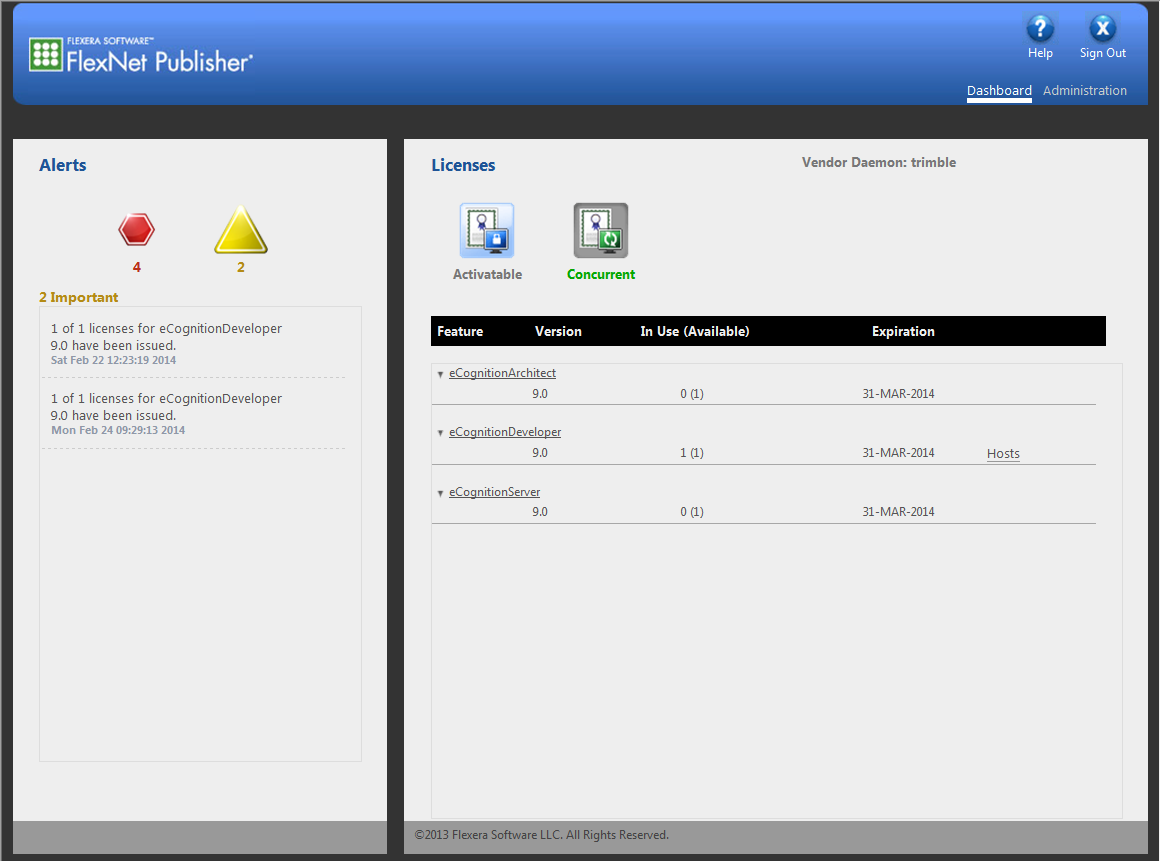Click the Expiration column header
The height and width of the screenshot is (861, 1161).
(x=903, y=332)
